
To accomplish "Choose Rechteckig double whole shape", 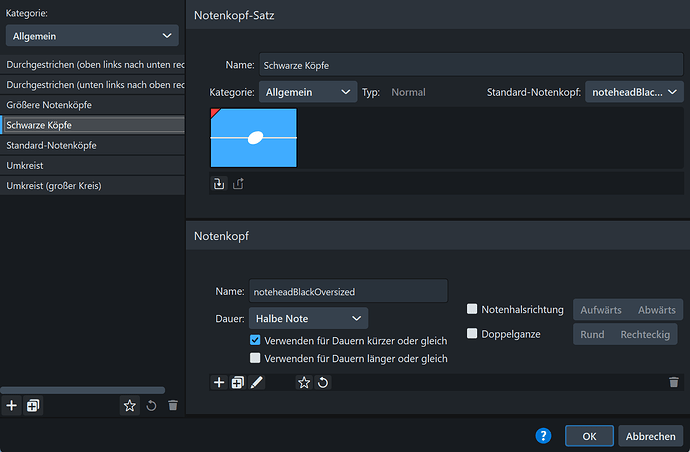I will 645,334.
